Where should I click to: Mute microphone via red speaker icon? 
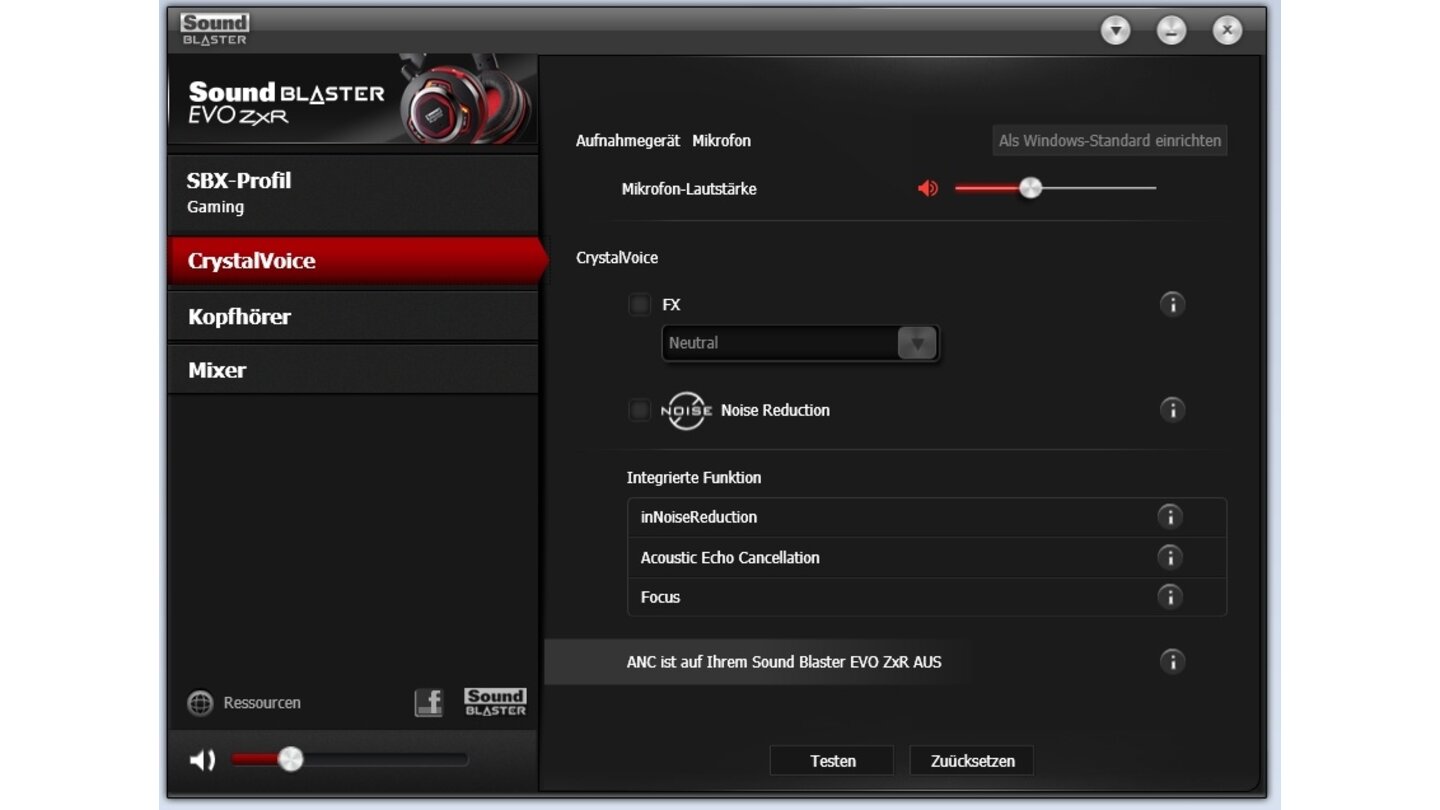928,188
